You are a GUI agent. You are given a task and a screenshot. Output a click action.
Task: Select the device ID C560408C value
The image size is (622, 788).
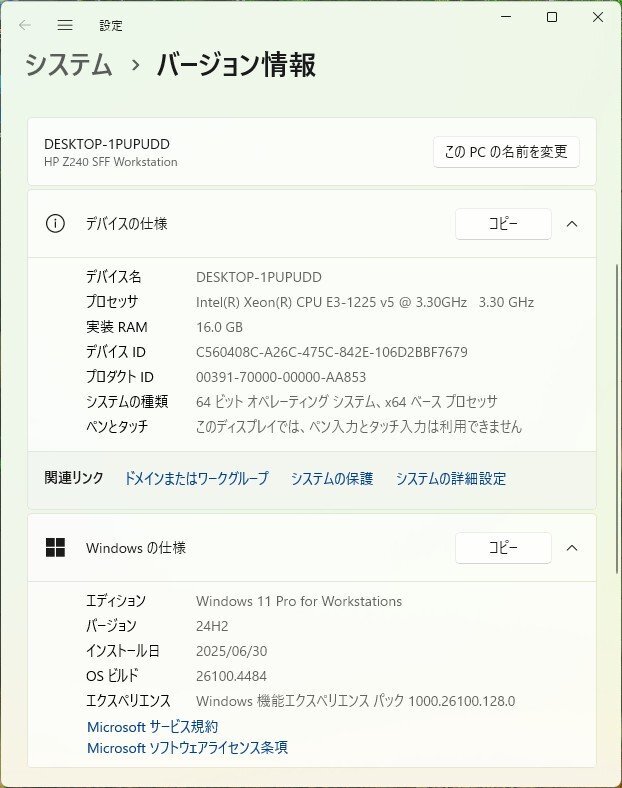coord(332,352)
